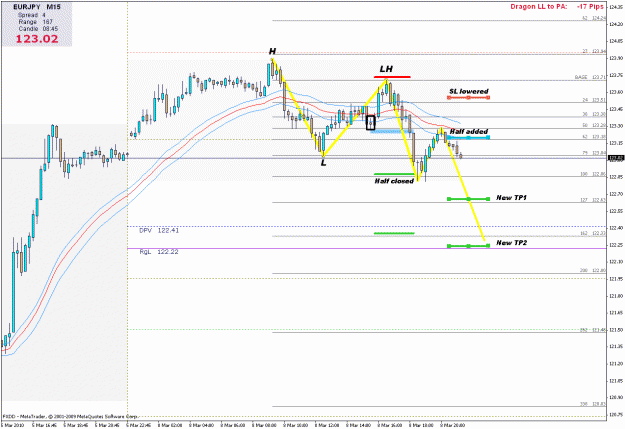Click the -17 Pips value
The width and height of the screenshot is (625, 429).
point(590,6)
